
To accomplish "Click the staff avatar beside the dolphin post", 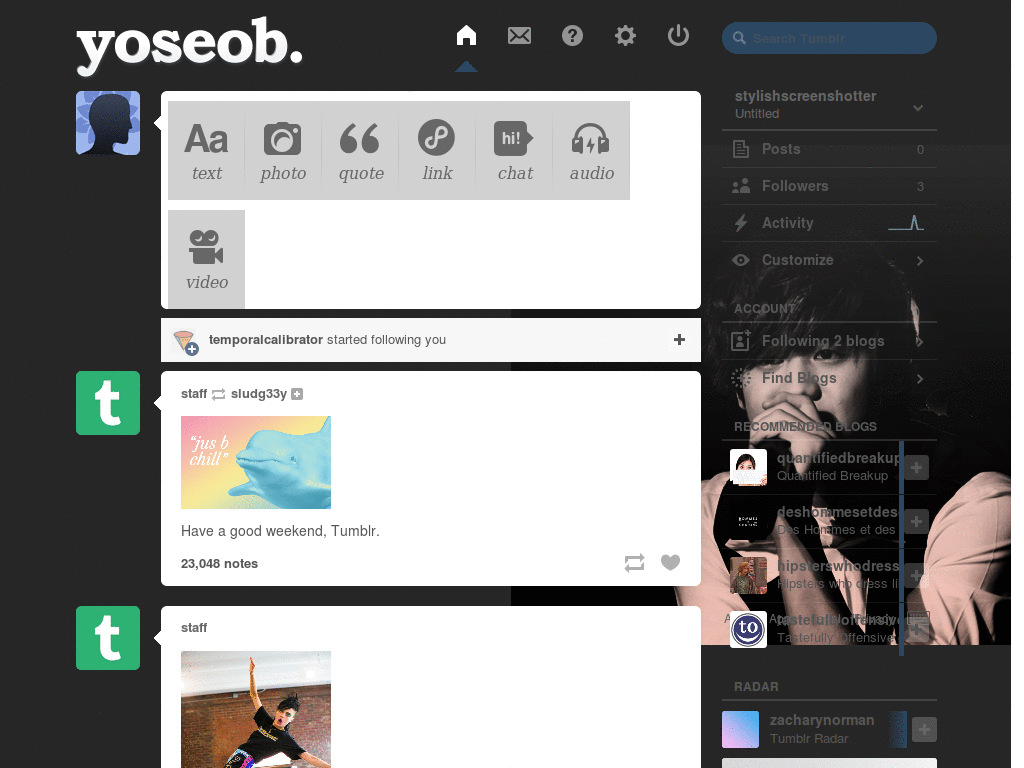I will pos(108,403).
